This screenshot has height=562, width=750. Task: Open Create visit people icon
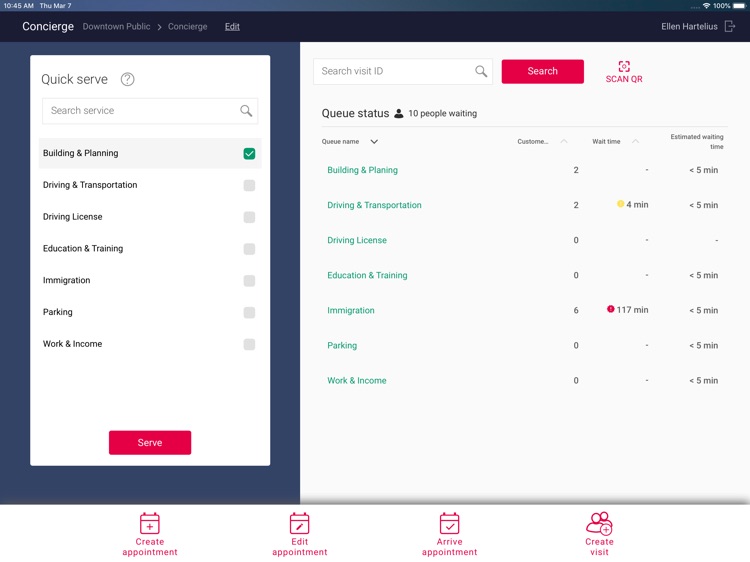point(599,523)
